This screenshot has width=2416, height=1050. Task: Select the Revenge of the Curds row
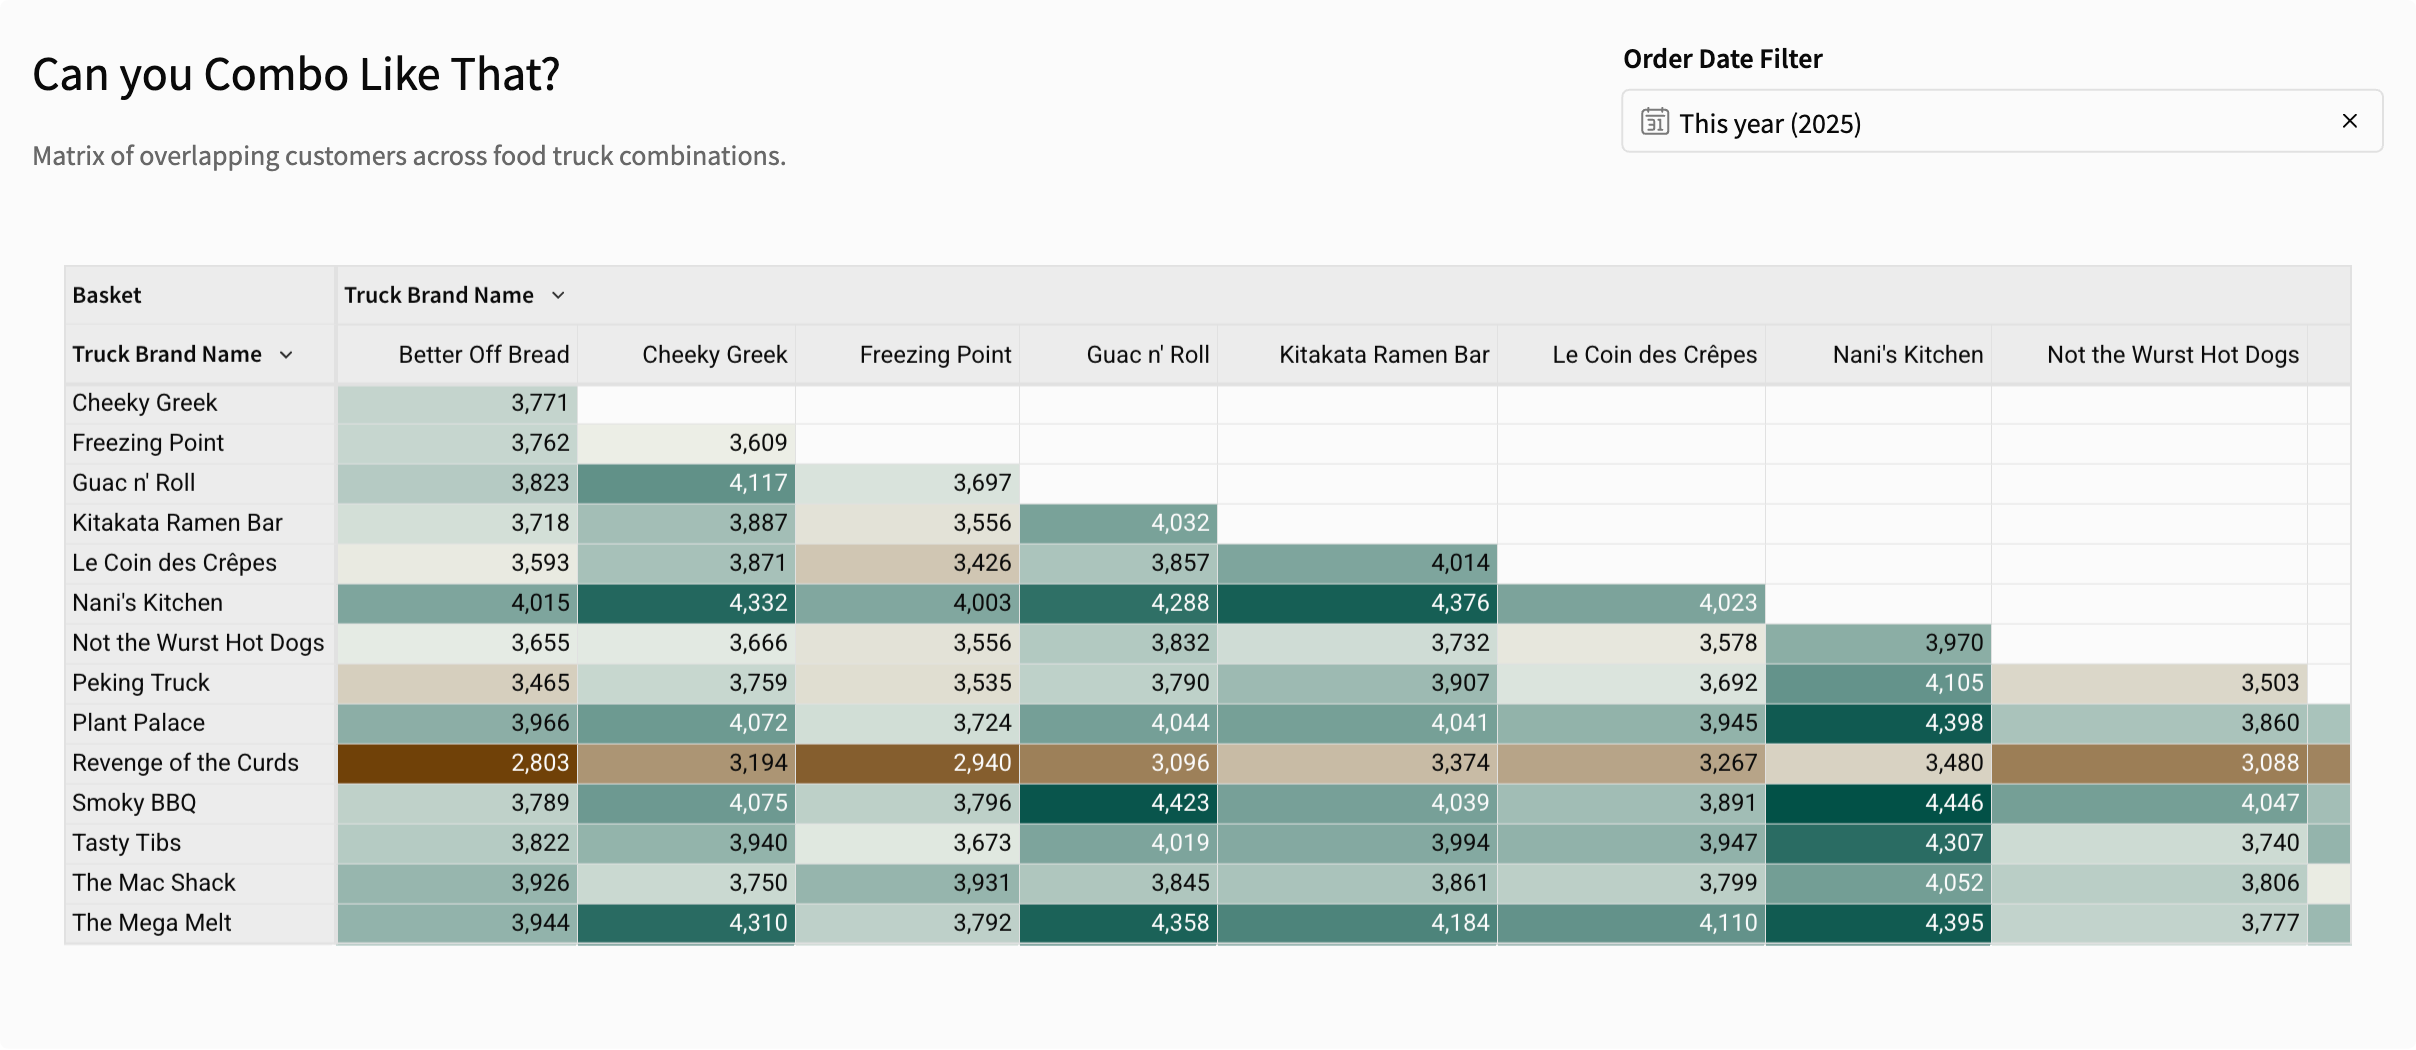click(185, 763)
